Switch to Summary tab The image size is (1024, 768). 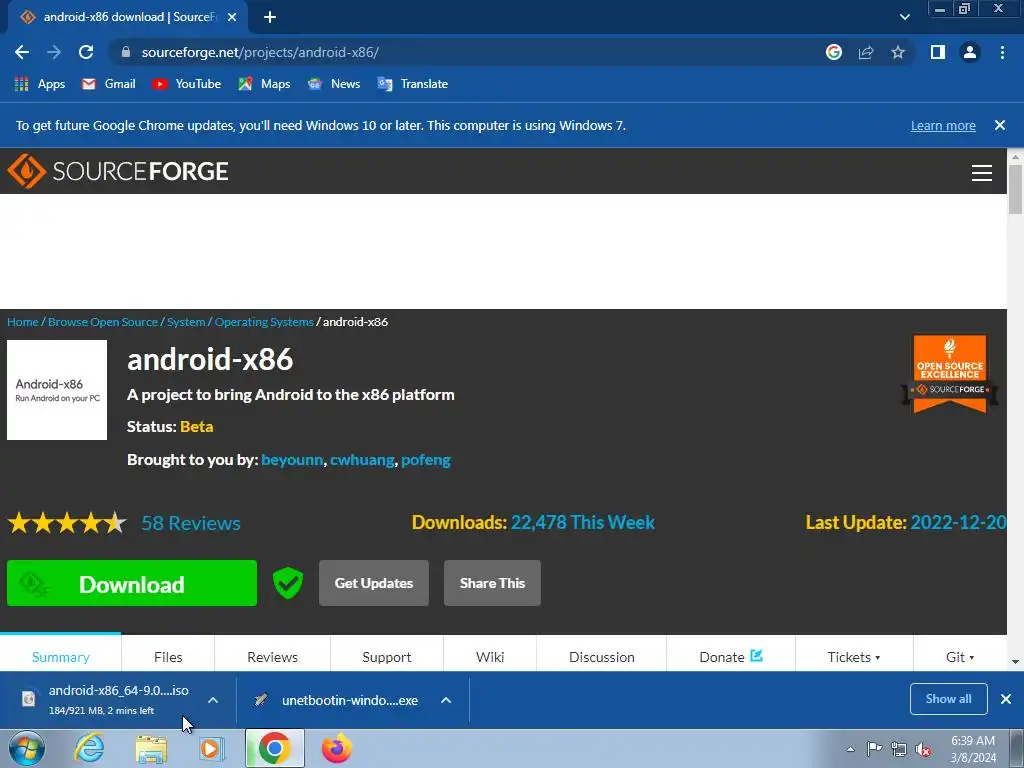click(x=61, y=656)
